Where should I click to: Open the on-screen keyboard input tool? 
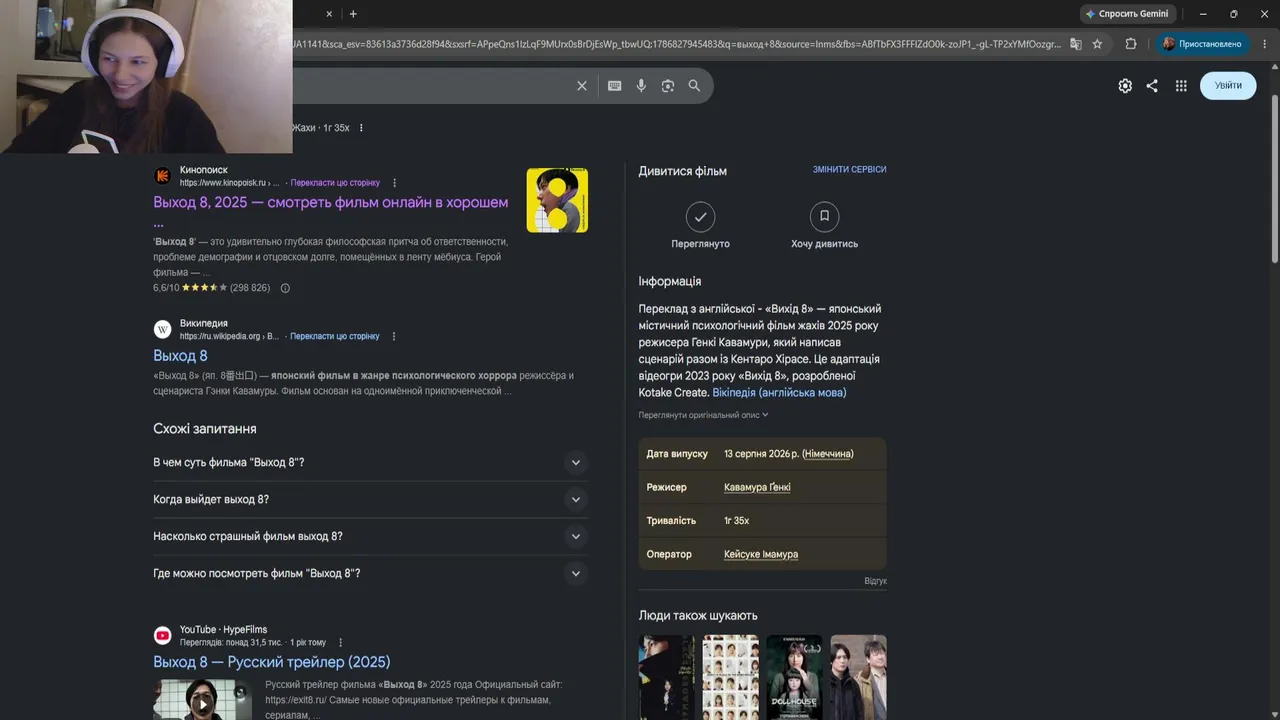[x=615, y=86]
